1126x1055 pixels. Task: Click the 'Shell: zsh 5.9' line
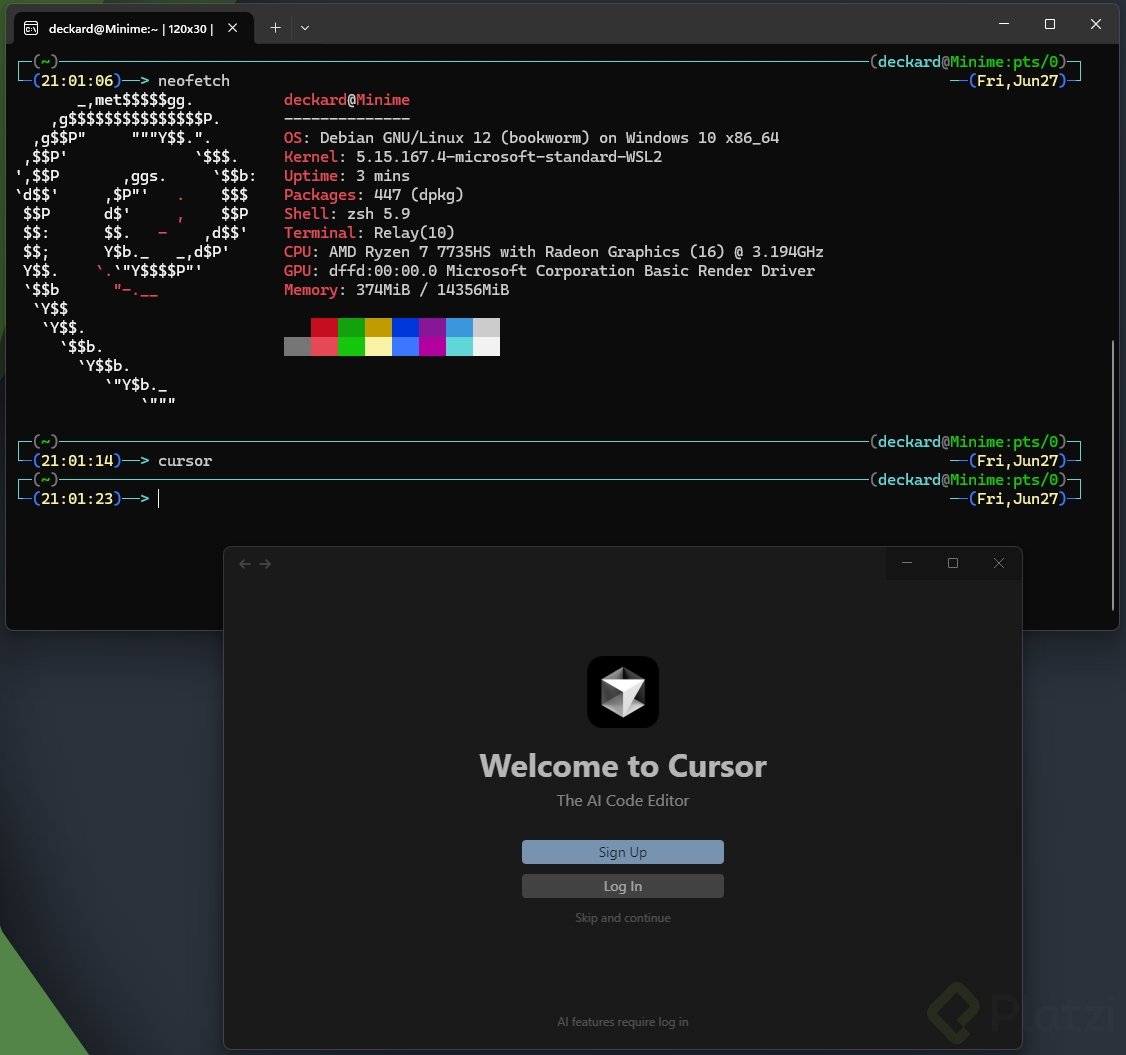coord(347,213)
